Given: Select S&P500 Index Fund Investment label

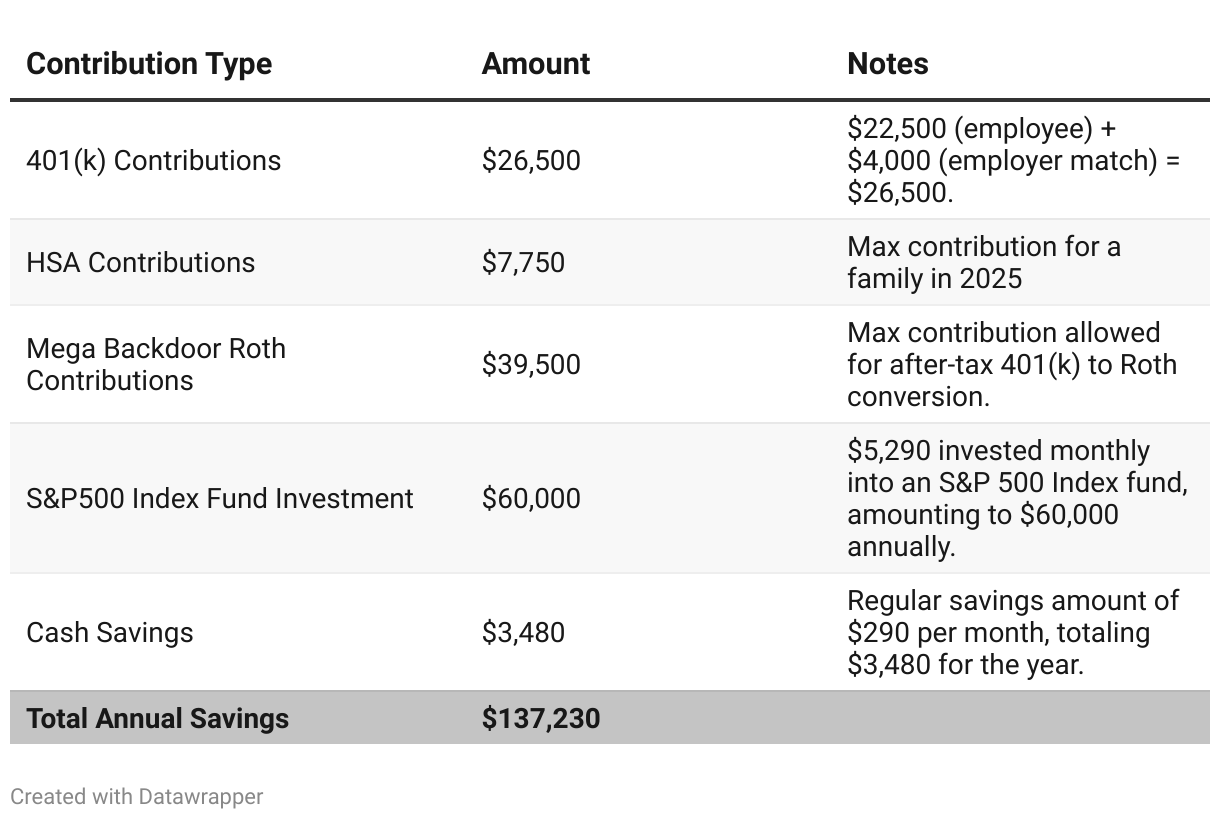Looking at the screenshot, I should pos(220,498).
